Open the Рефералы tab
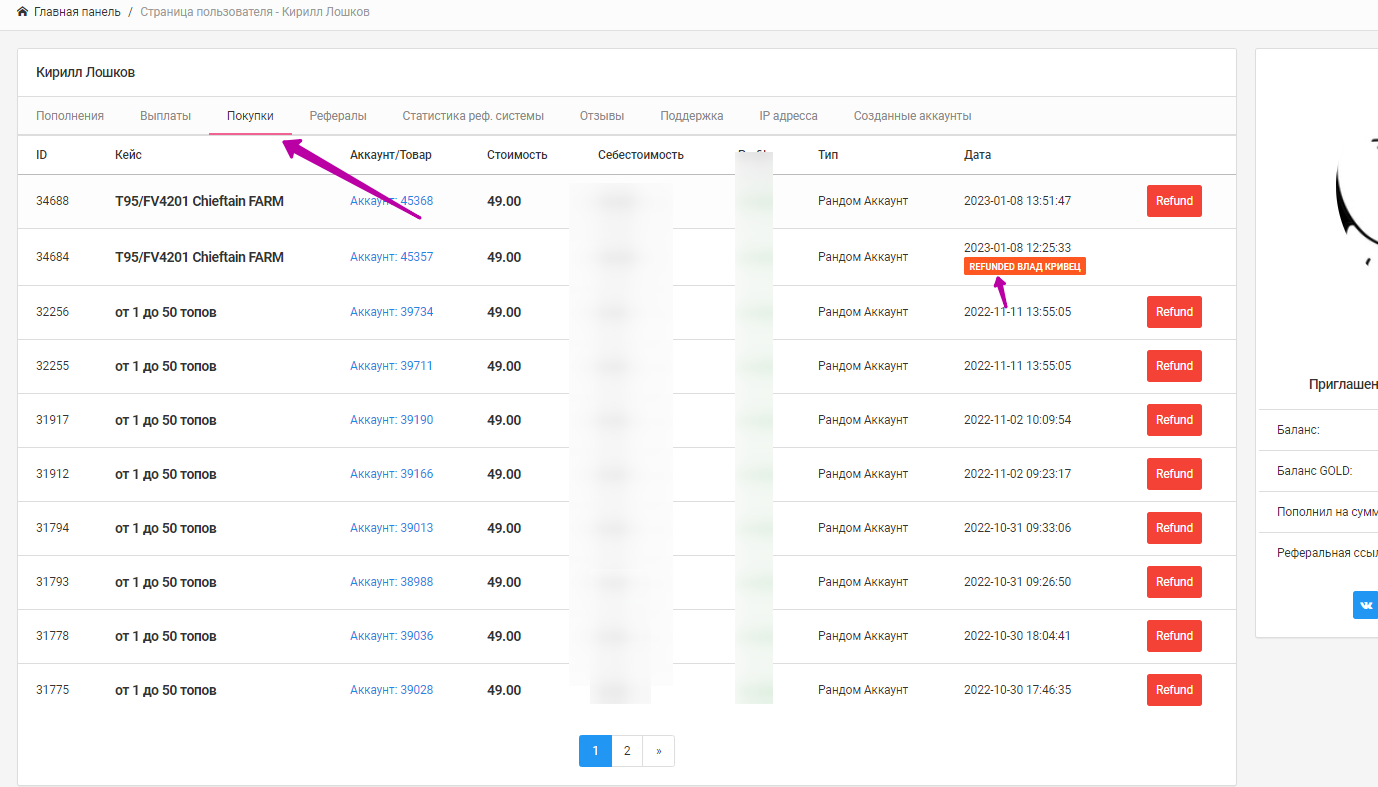Screen dimensions: 1378x787 click(x=338, y=116)
